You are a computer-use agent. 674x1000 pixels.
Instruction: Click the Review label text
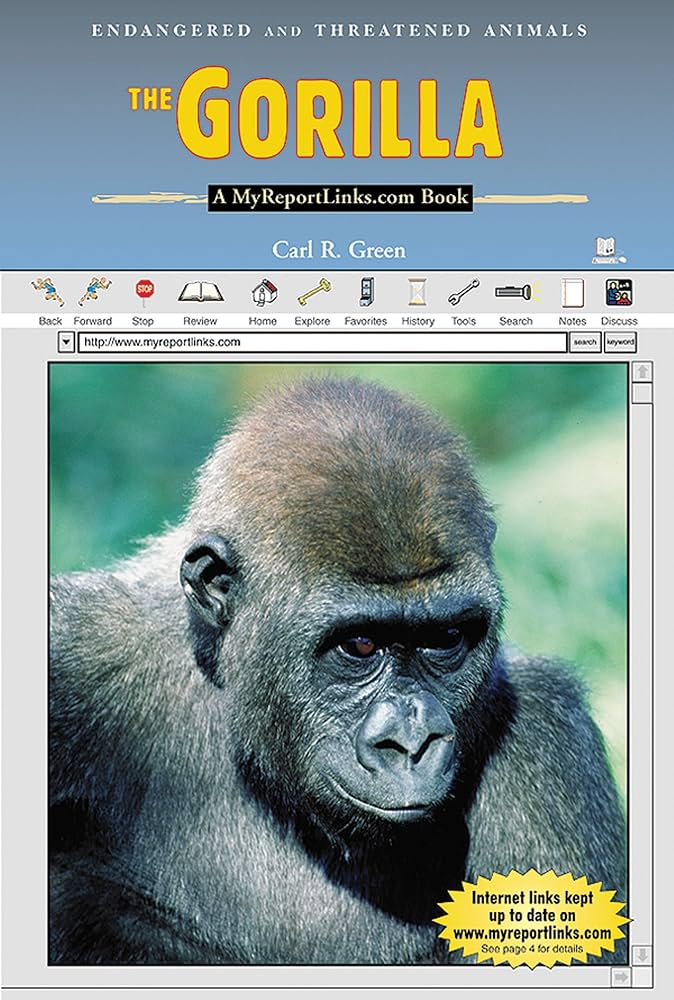pos(200,321)
